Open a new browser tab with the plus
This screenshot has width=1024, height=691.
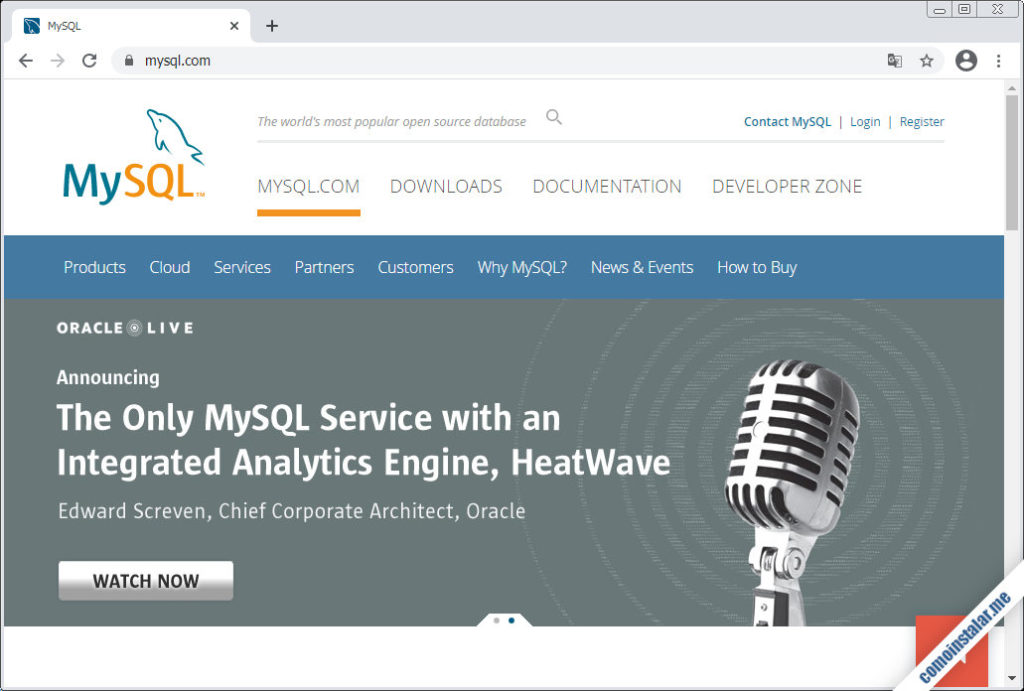coord(271,25)
